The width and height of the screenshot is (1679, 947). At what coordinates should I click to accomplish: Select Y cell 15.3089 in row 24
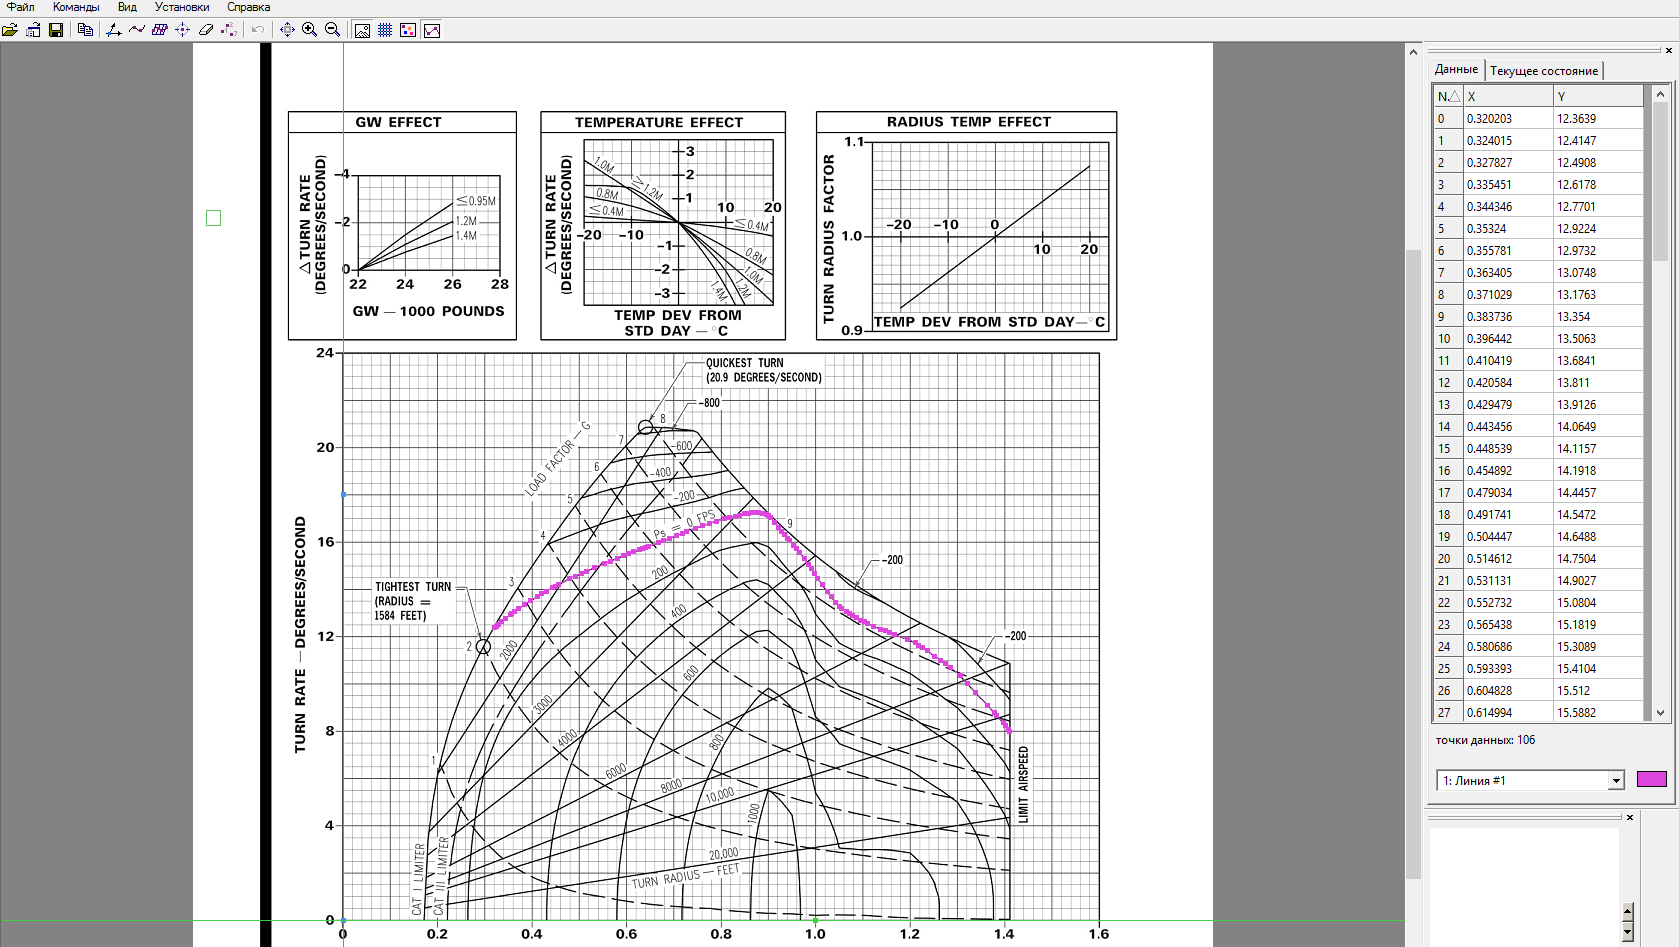coord(1598,646)
